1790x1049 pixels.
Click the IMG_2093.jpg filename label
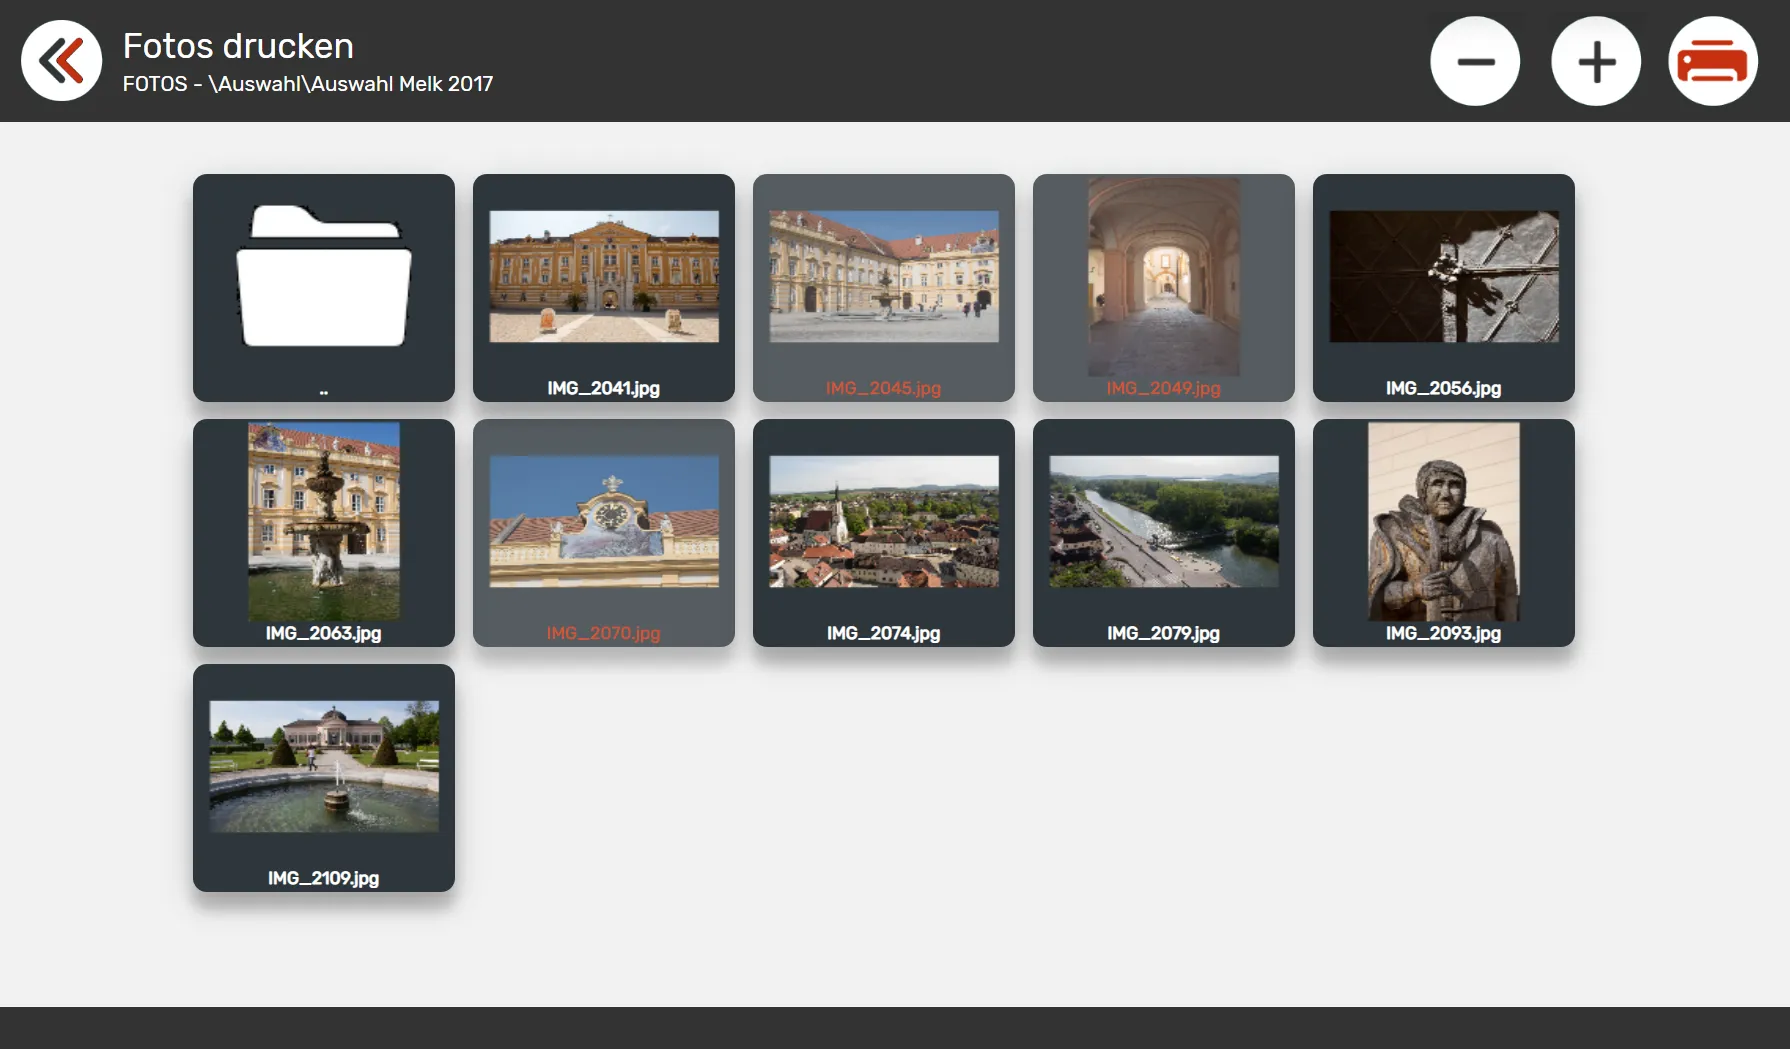(1443, 633)
